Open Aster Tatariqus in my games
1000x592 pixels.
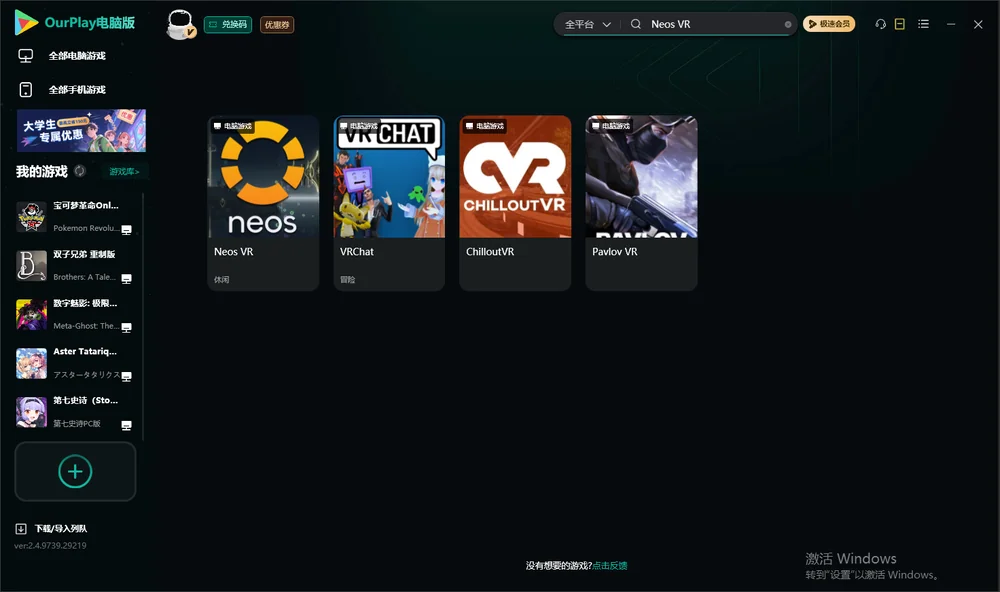coord(74,363)
